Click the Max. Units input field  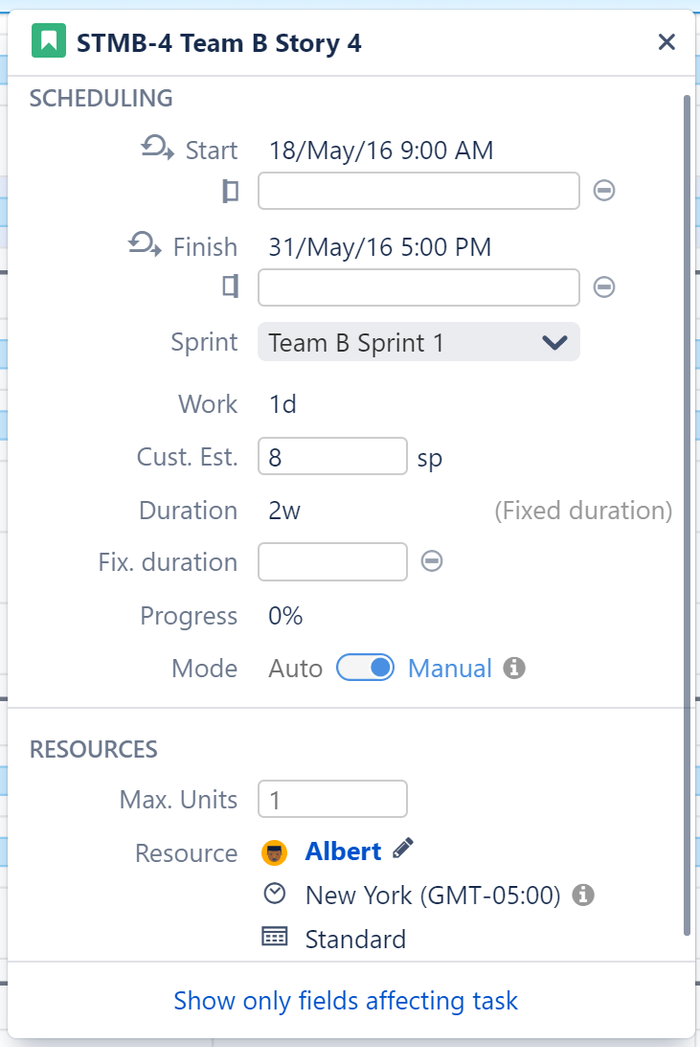click(x=332, y=799)
